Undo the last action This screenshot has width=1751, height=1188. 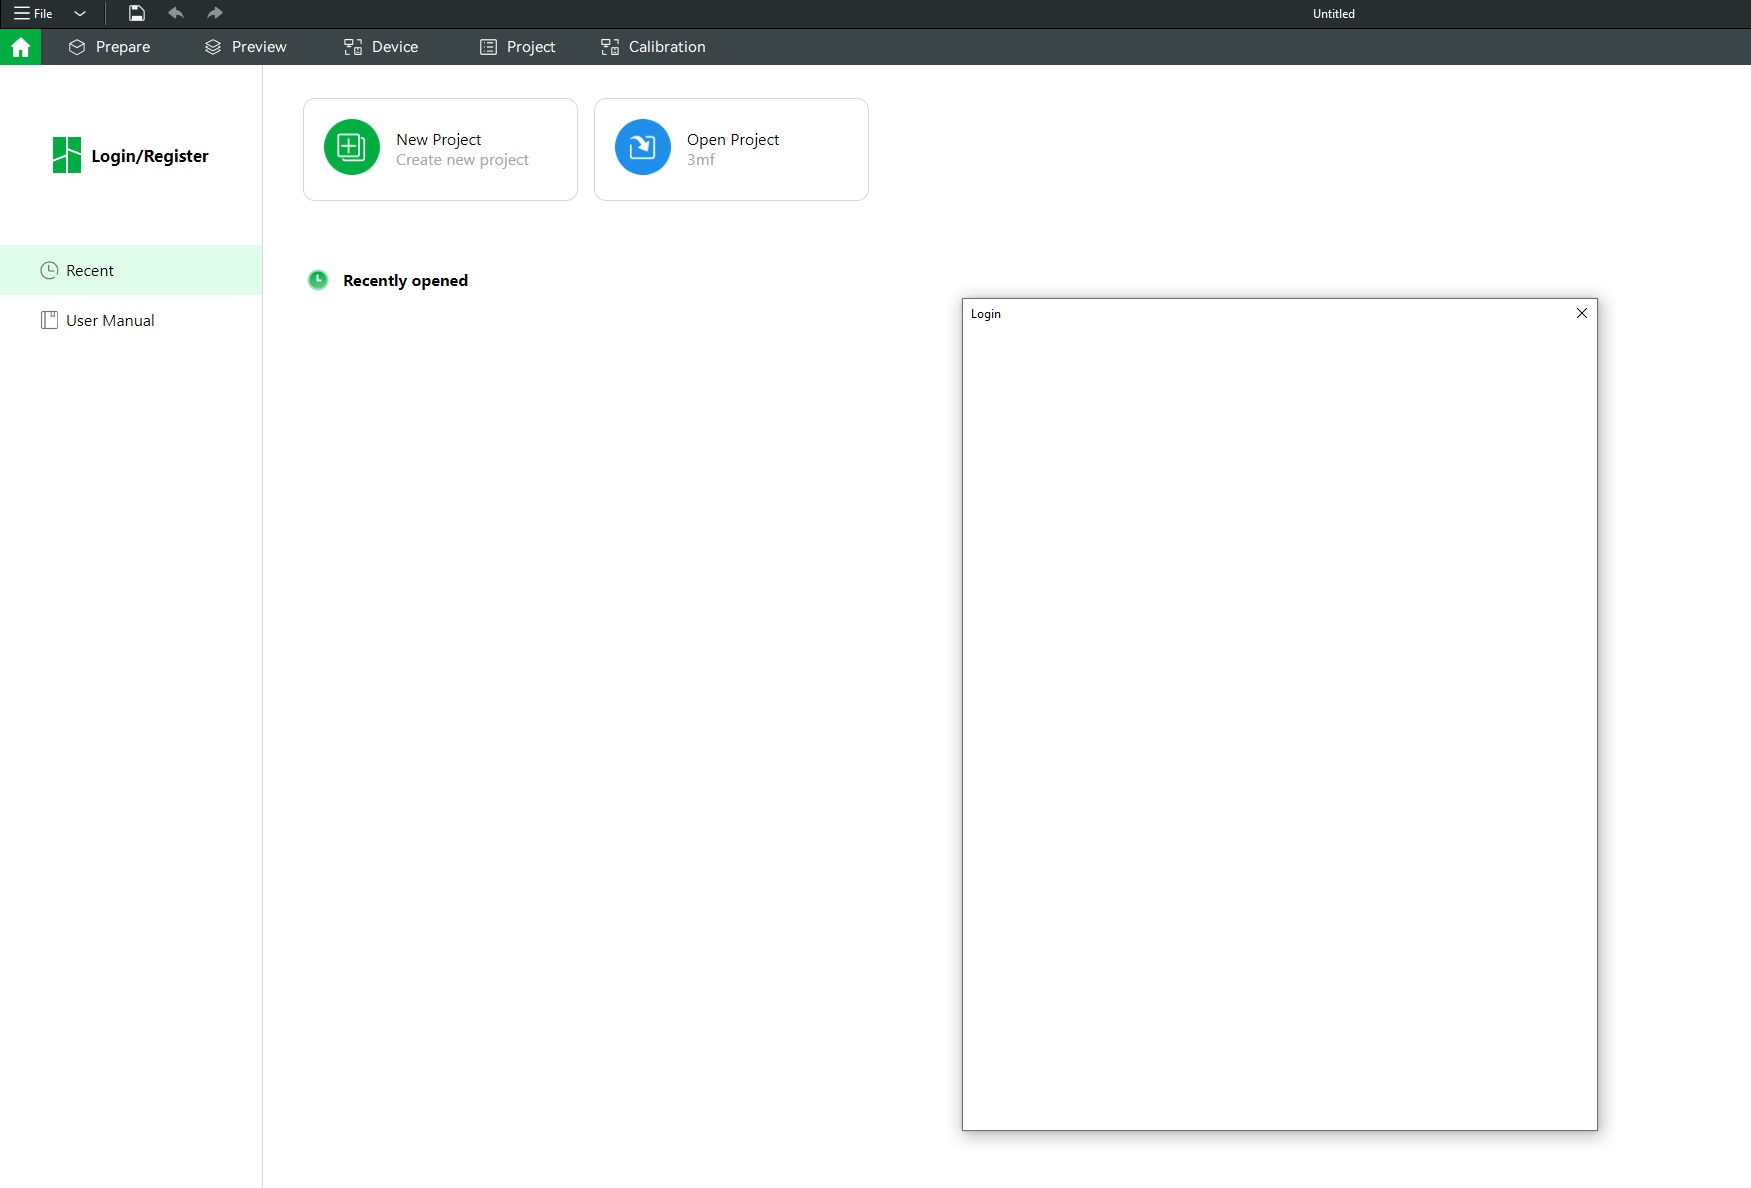tap(176, 13)
